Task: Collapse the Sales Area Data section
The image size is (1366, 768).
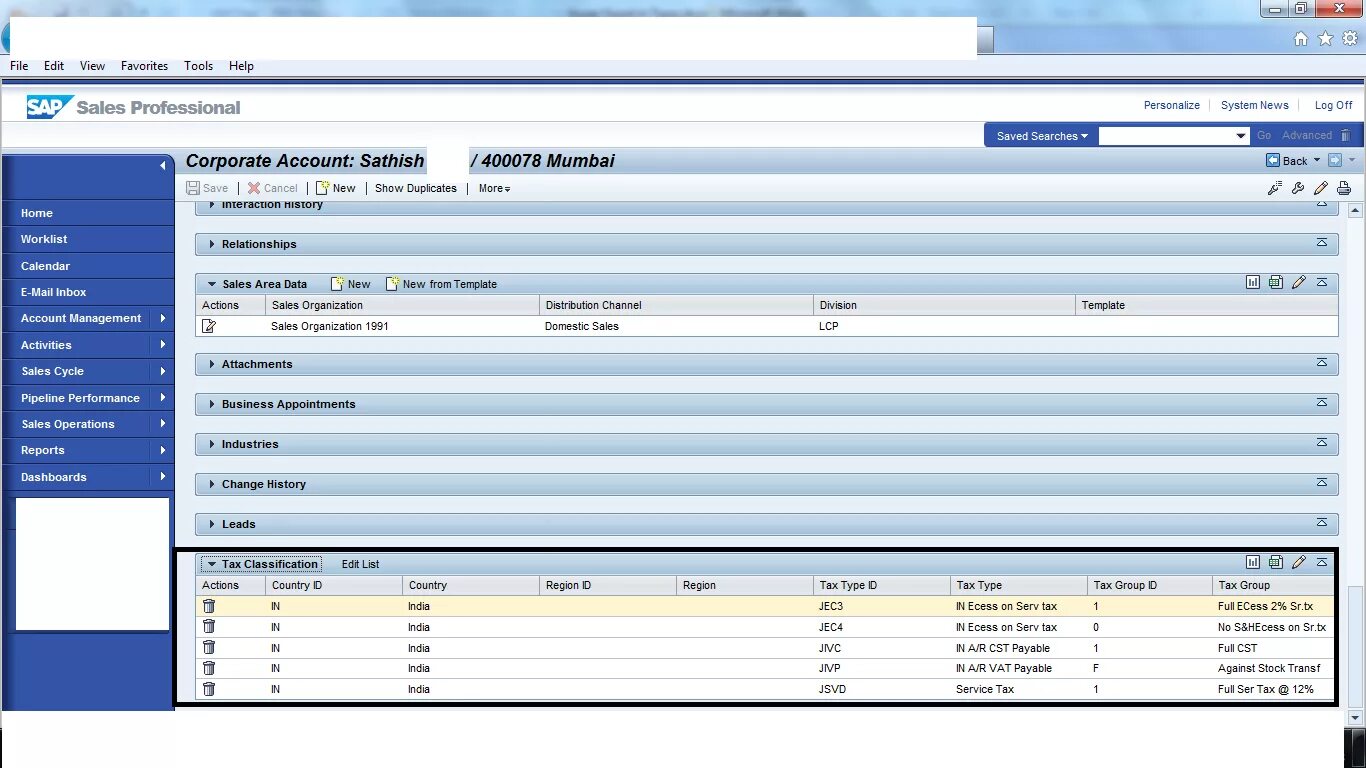Action: 212,284
